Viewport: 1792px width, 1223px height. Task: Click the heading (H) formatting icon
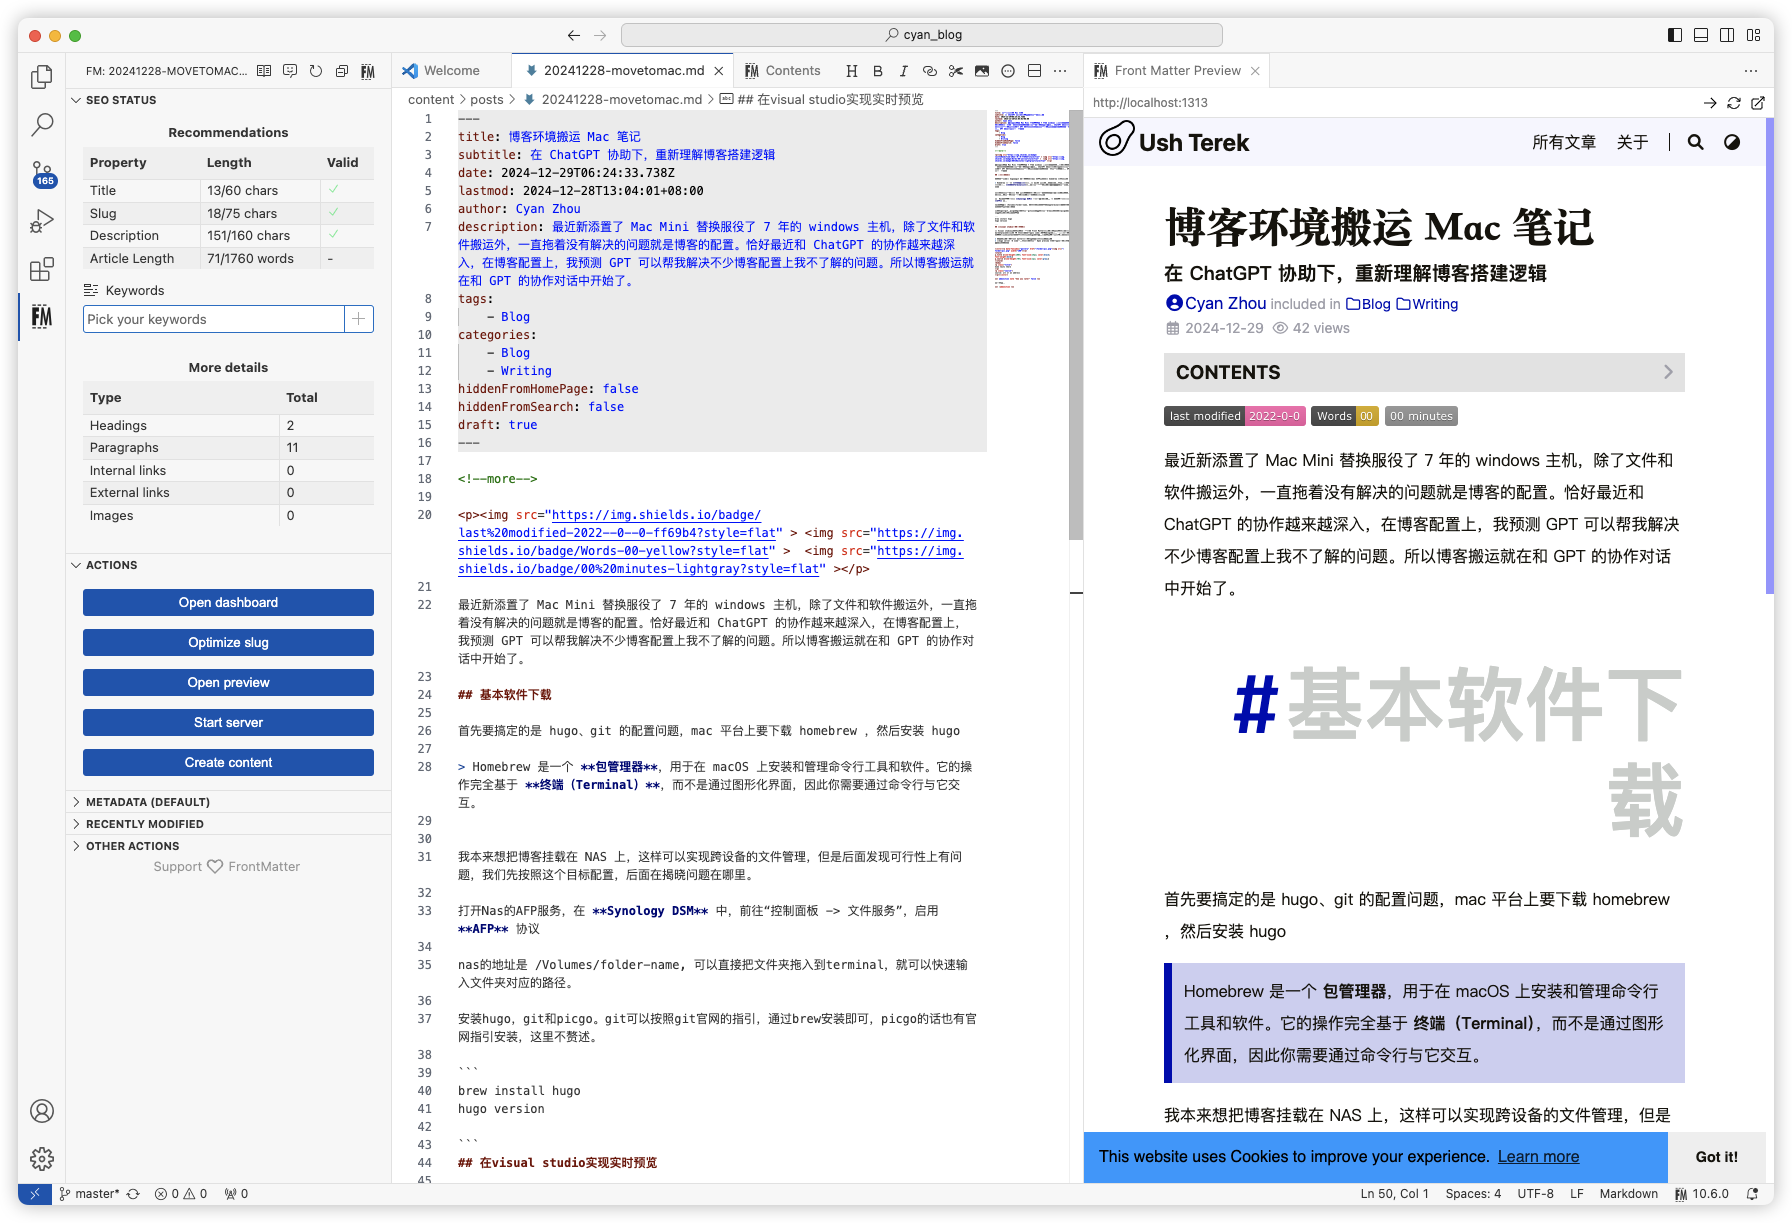pyautogui.click(x=852, y=71)
